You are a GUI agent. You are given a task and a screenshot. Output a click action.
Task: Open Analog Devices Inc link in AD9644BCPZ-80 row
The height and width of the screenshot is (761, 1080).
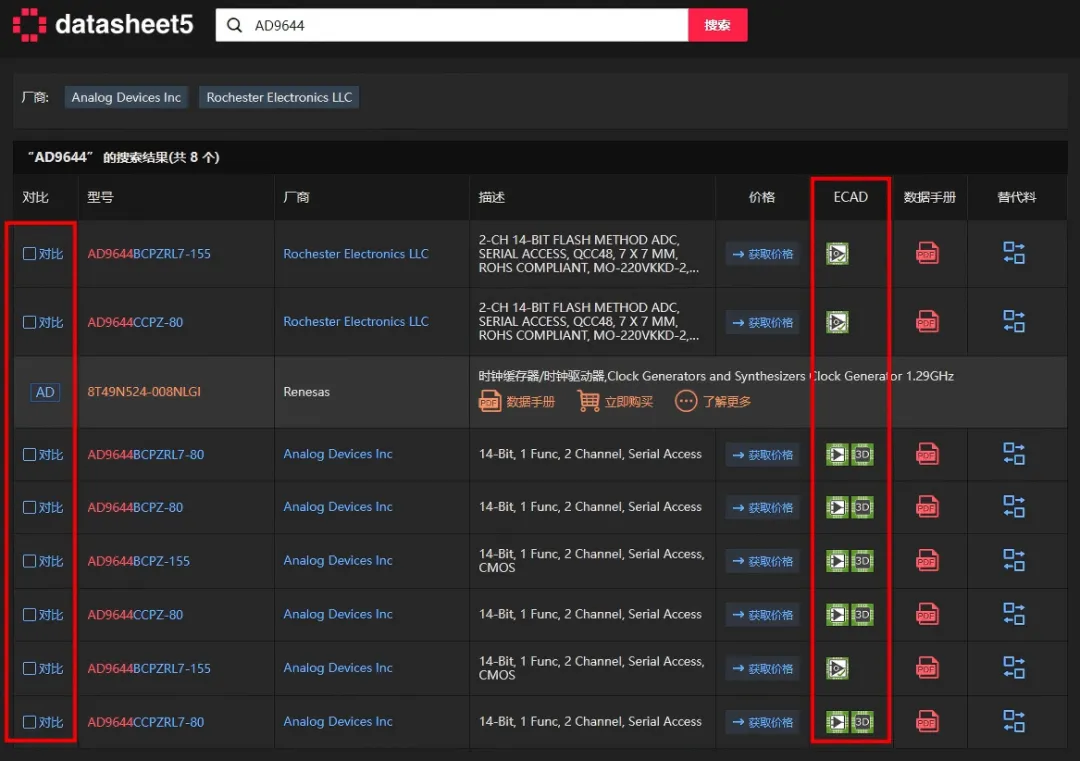click(x=338, y=507)
